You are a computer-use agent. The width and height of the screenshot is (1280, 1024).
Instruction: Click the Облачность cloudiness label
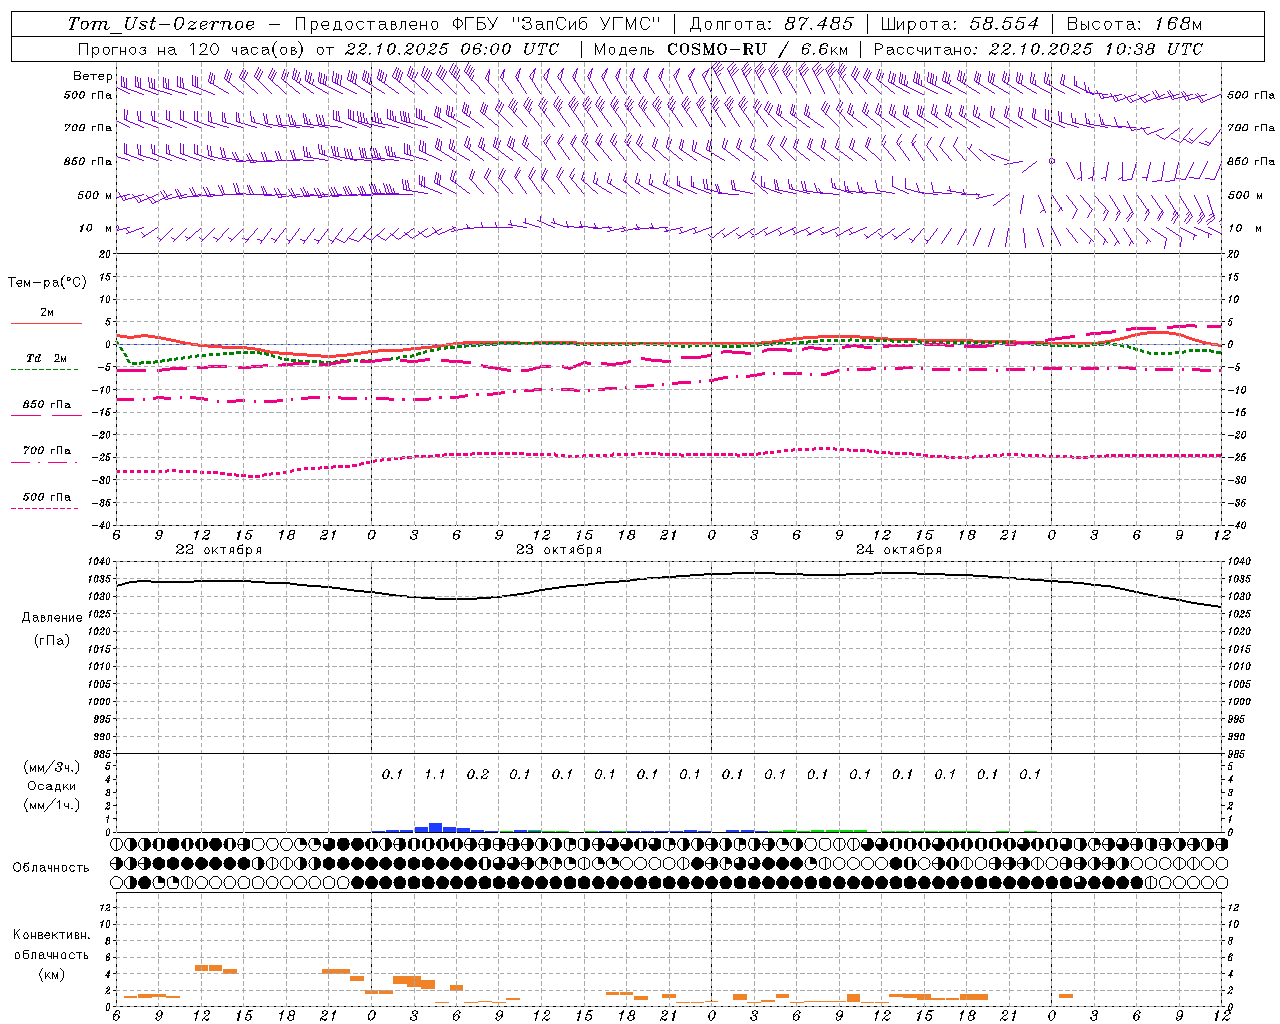tap(51, 867)
